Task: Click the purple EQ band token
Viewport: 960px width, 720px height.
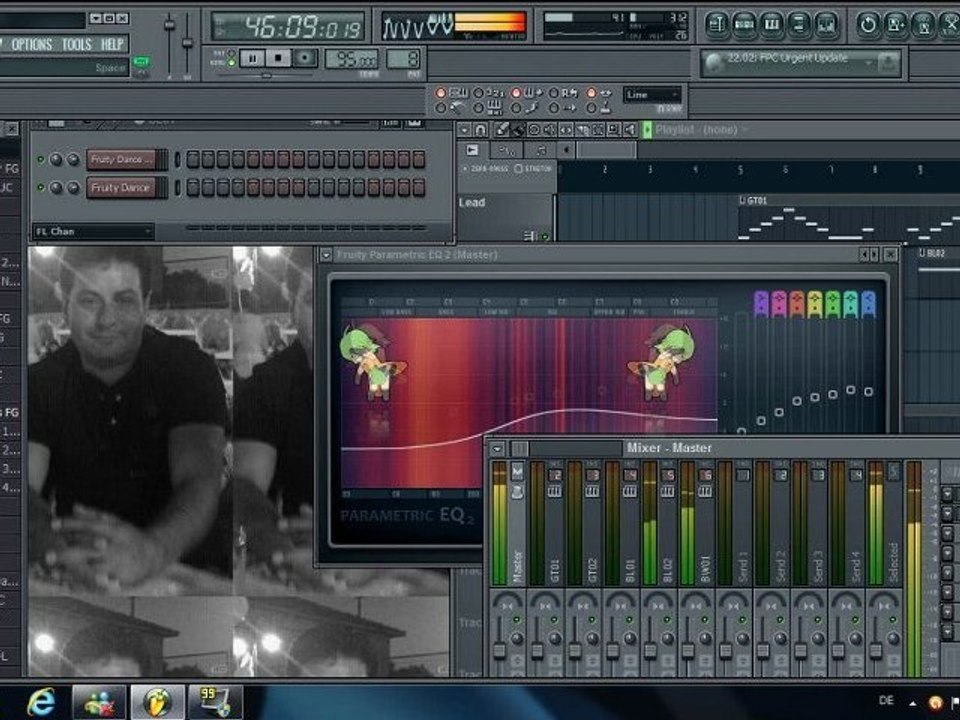Action: [x=761, y=304]
